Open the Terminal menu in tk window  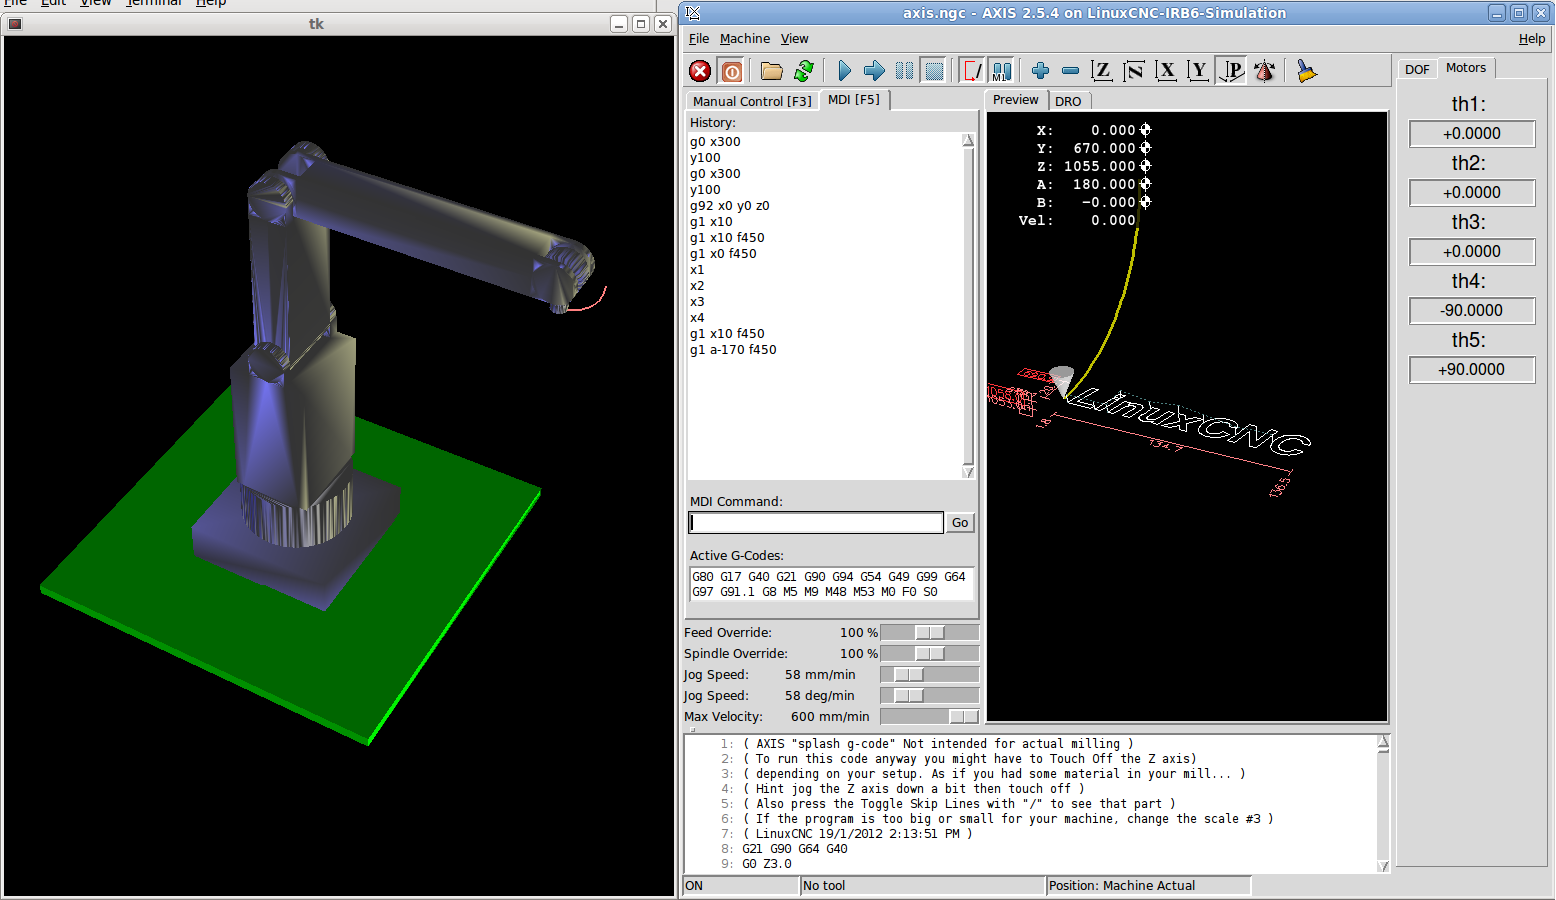153,3
